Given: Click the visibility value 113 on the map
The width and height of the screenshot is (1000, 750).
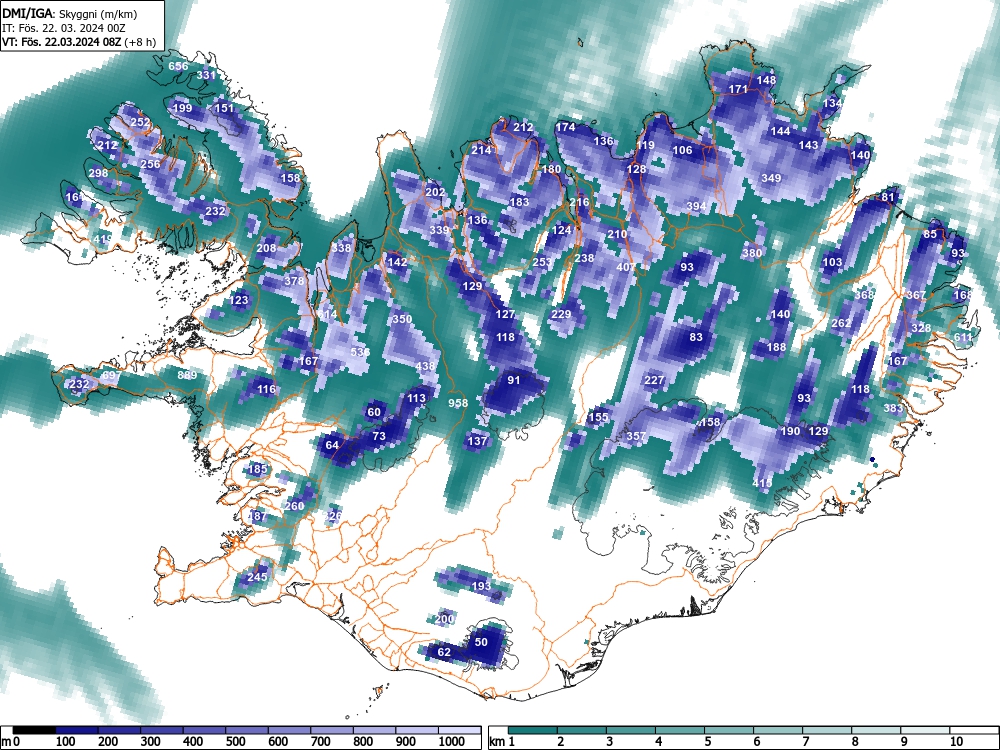Looking at the screenshot, I should pyautogui.click(x=416, y=398).
